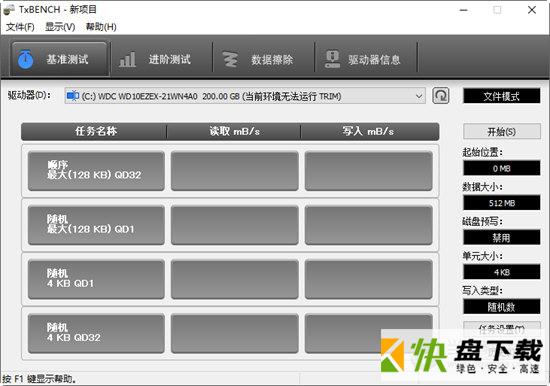Click the 读取 mB/s column header

click(234, 132)
